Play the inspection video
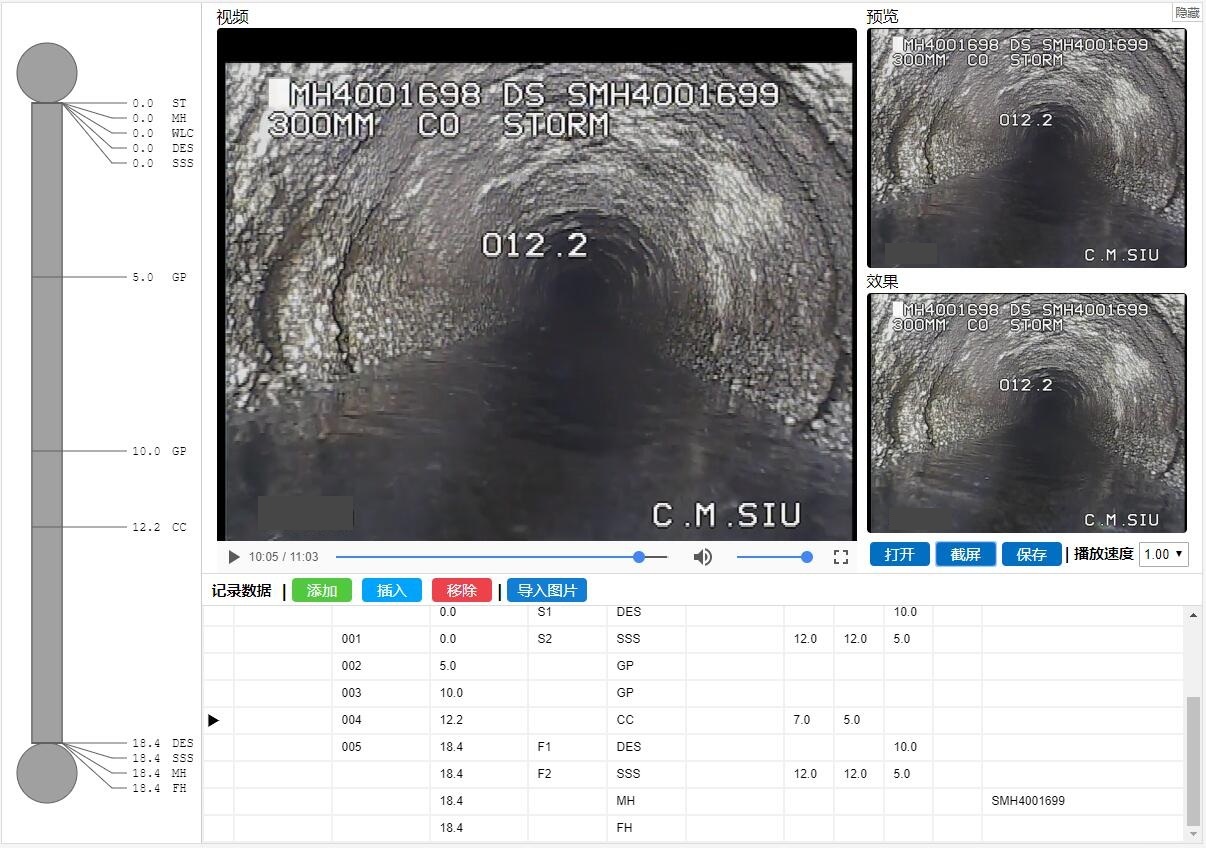 pos(234,557)
